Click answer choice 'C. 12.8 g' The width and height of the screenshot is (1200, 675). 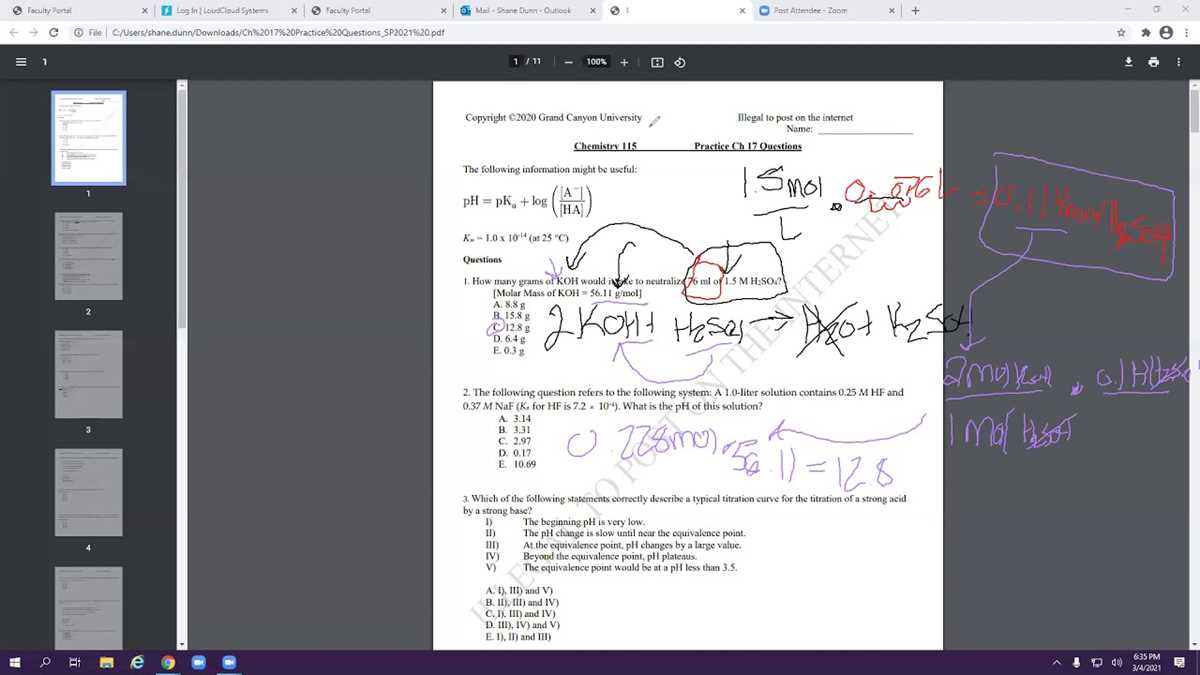coord(511,326)
